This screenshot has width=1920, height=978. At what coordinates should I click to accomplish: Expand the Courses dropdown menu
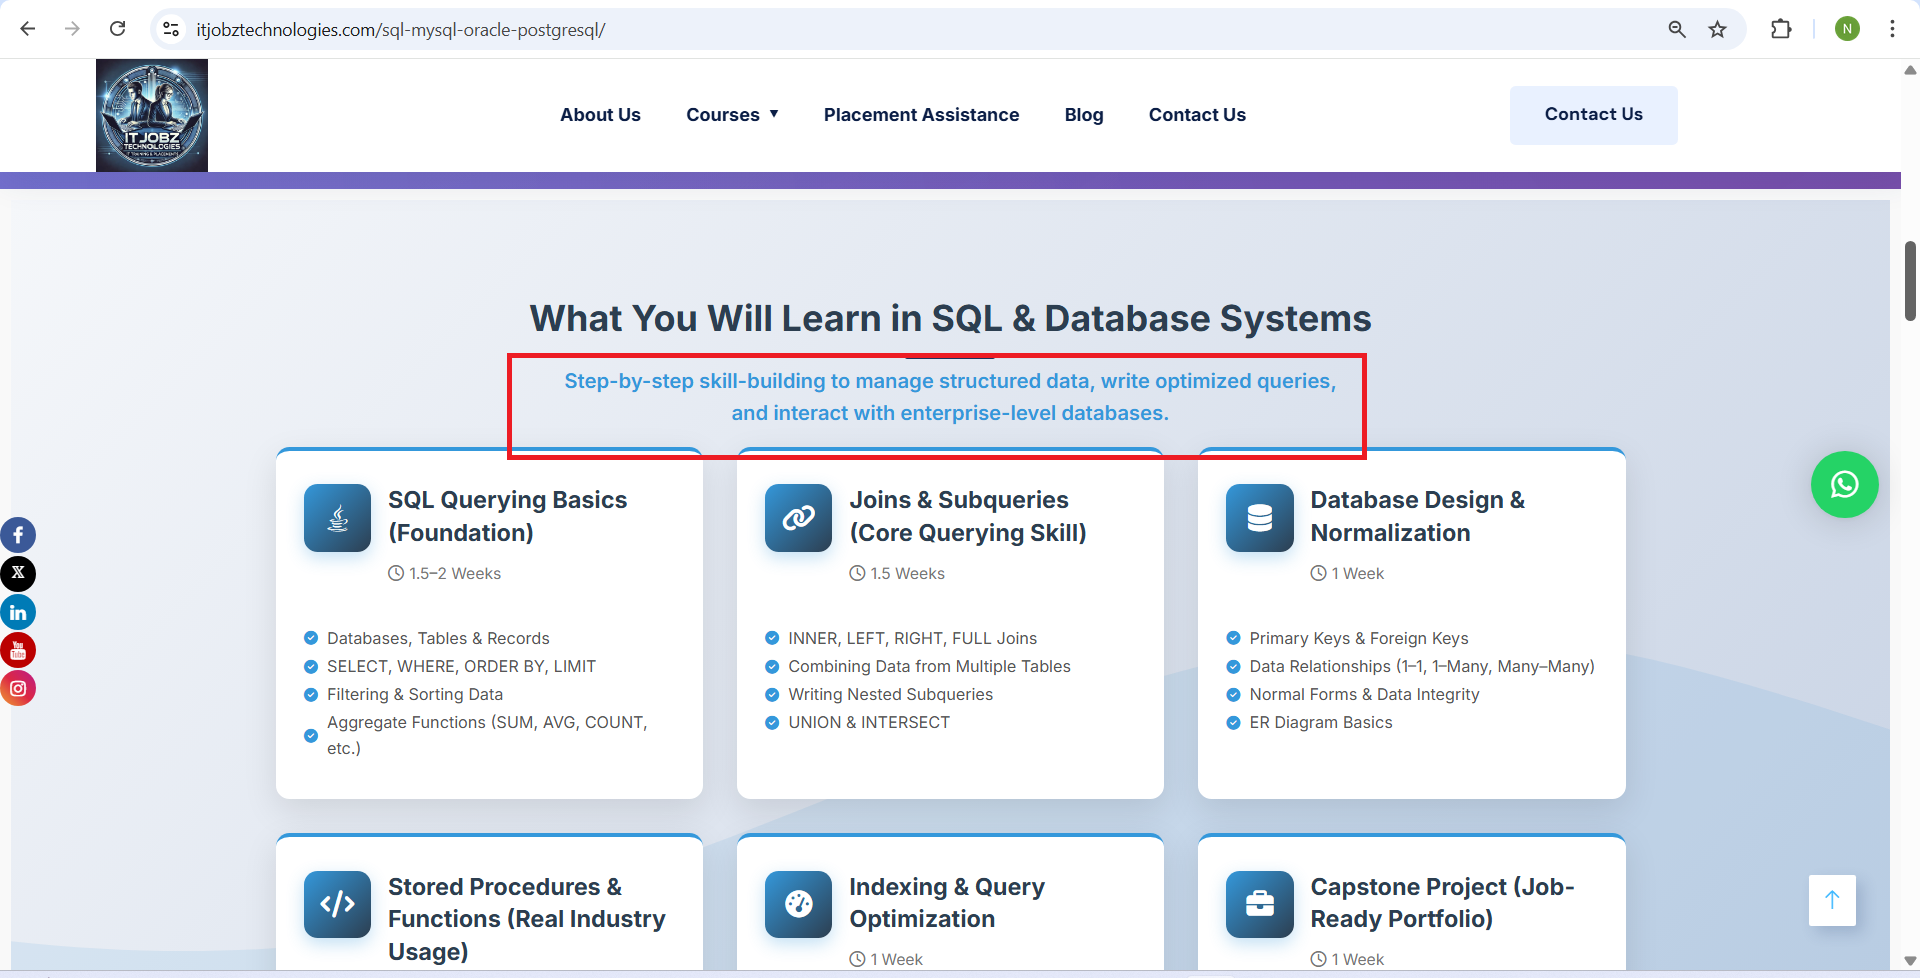(732, 115)
